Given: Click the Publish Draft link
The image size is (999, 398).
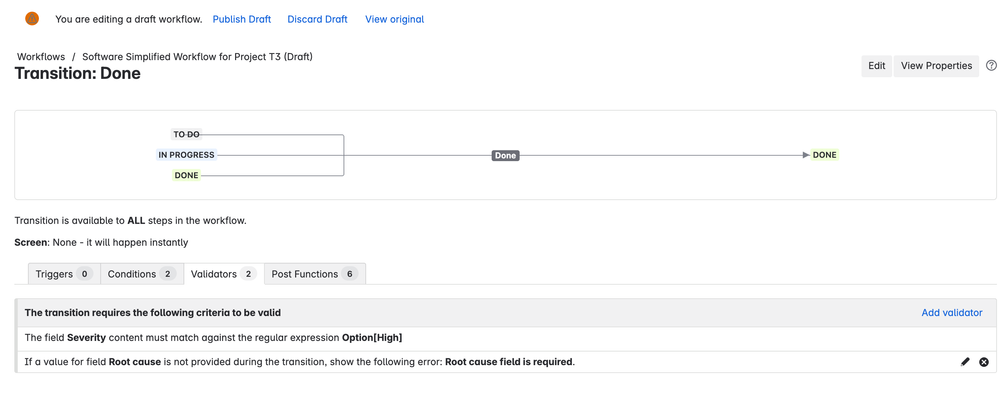Looking at the screenshot, I should click(241, 19).
